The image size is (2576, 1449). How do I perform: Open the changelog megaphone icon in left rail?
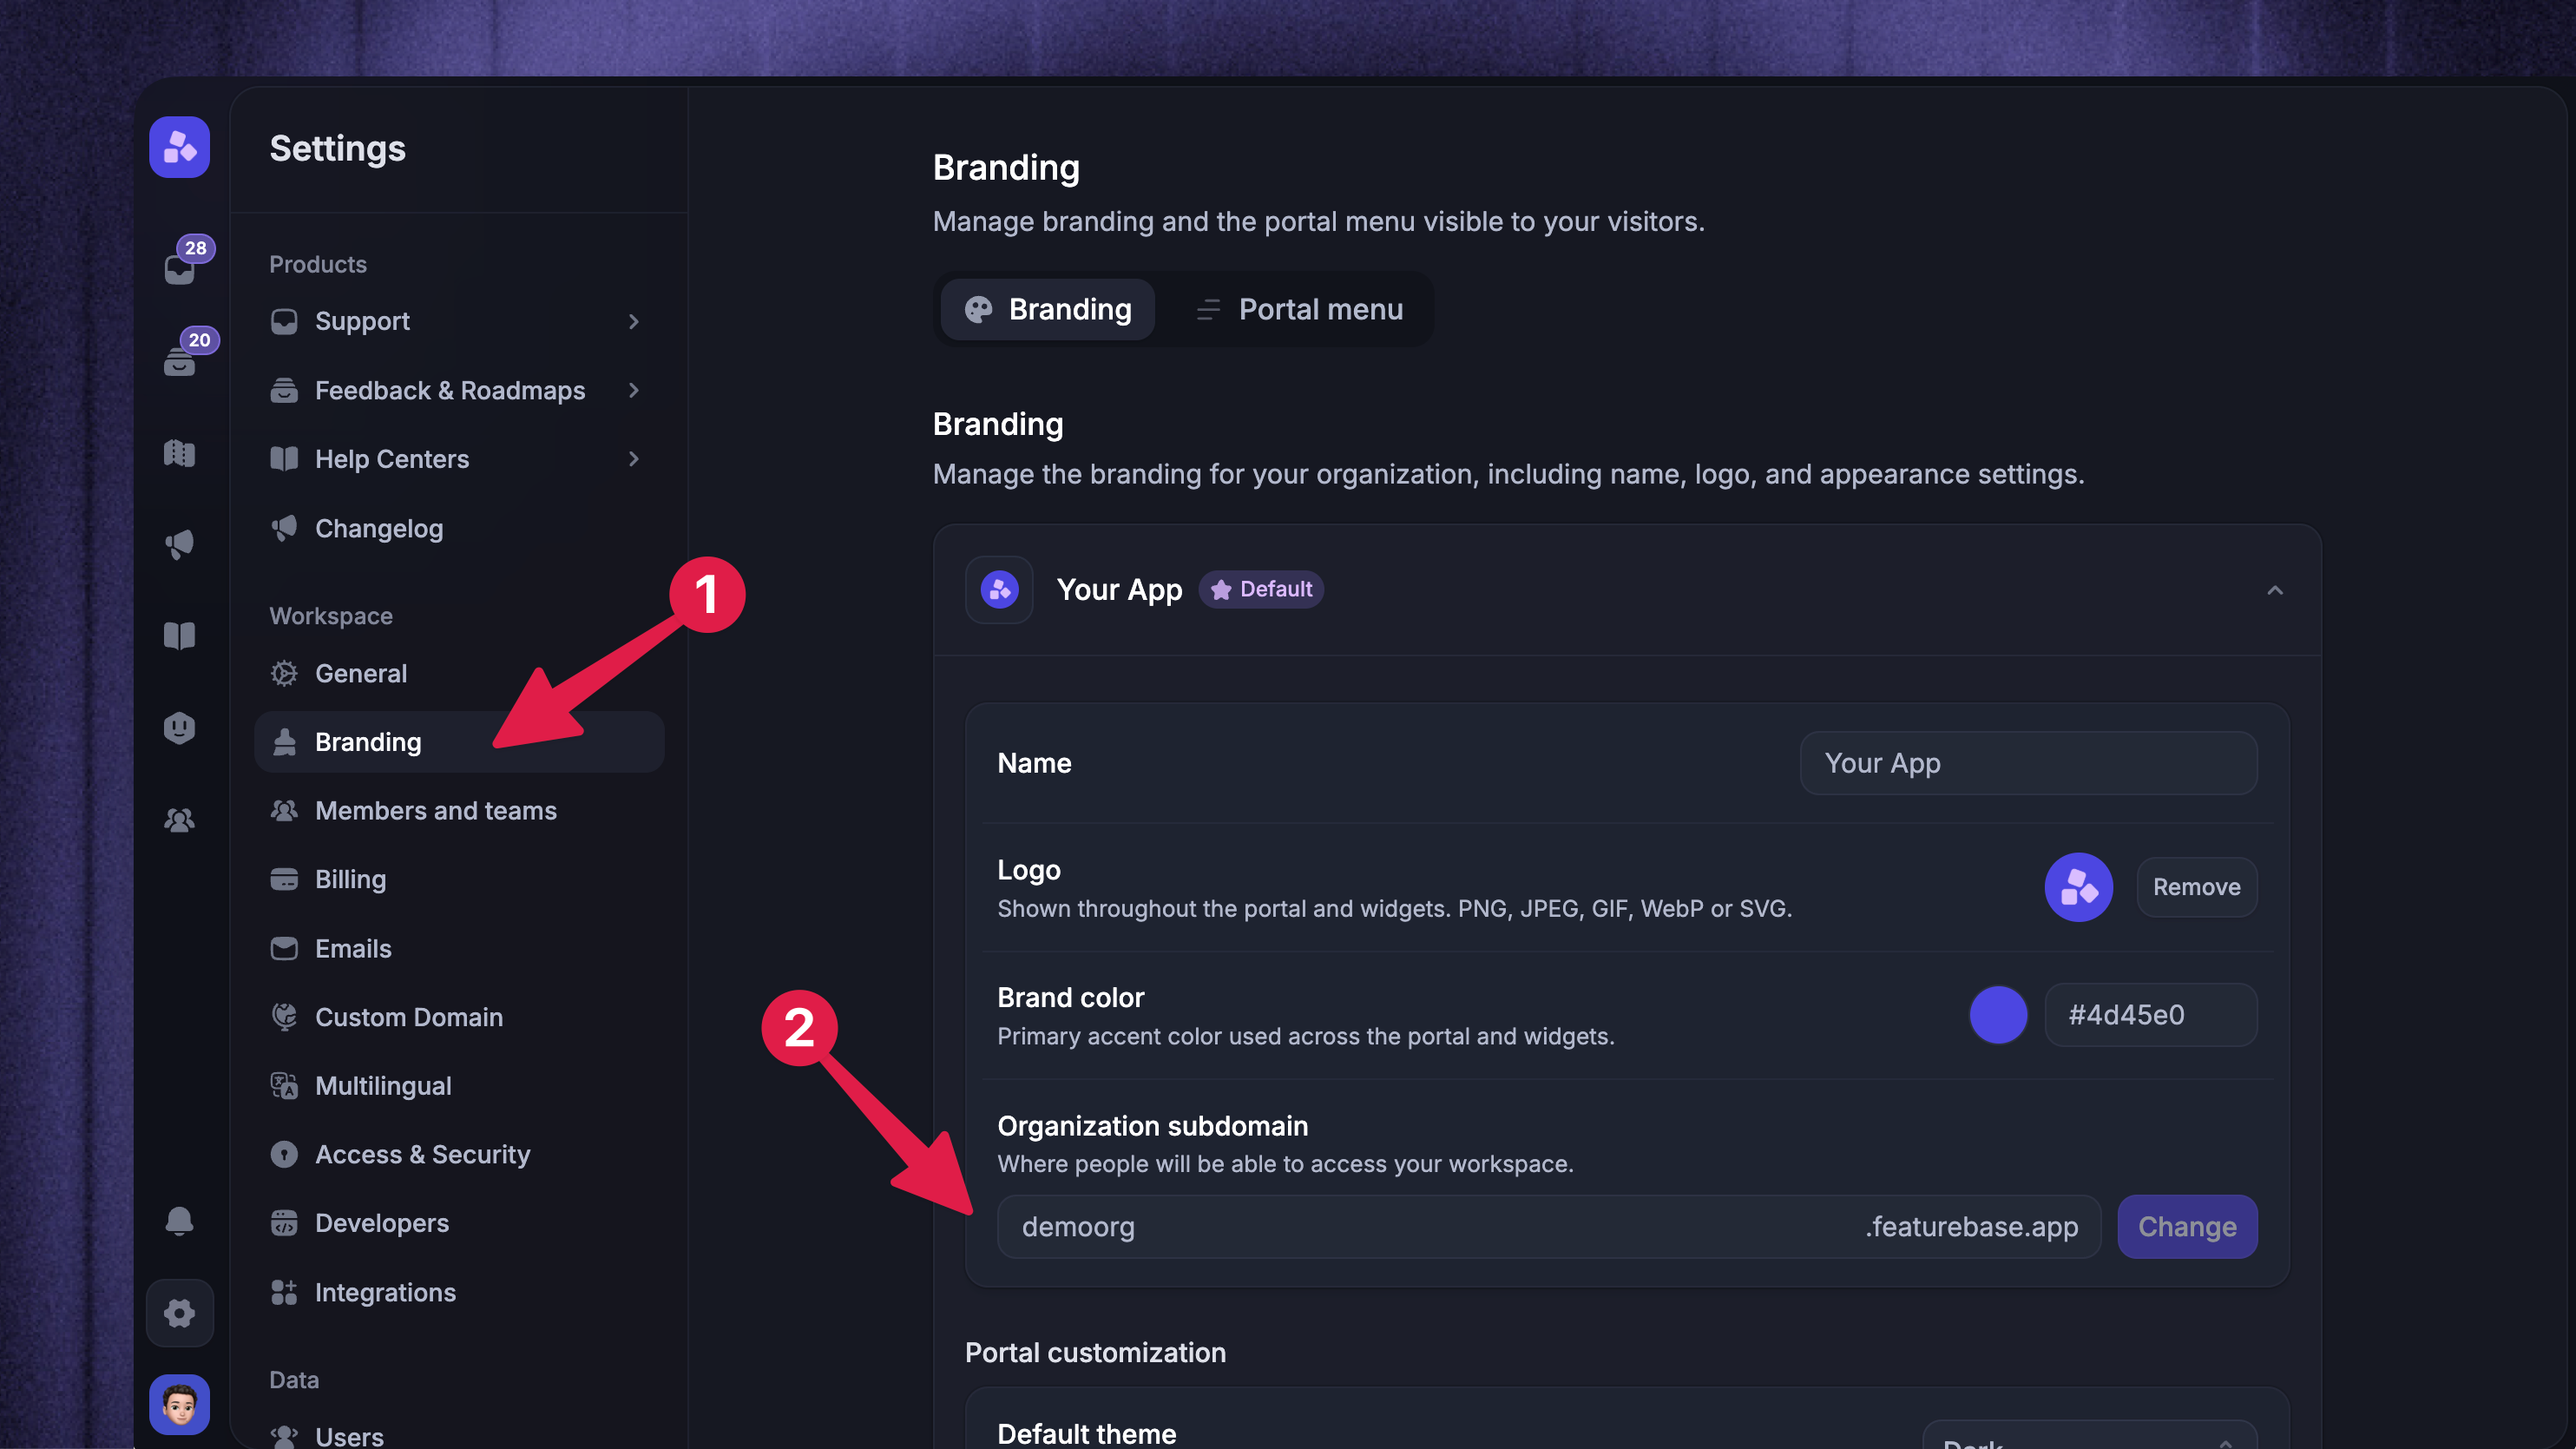pos(180,545)
